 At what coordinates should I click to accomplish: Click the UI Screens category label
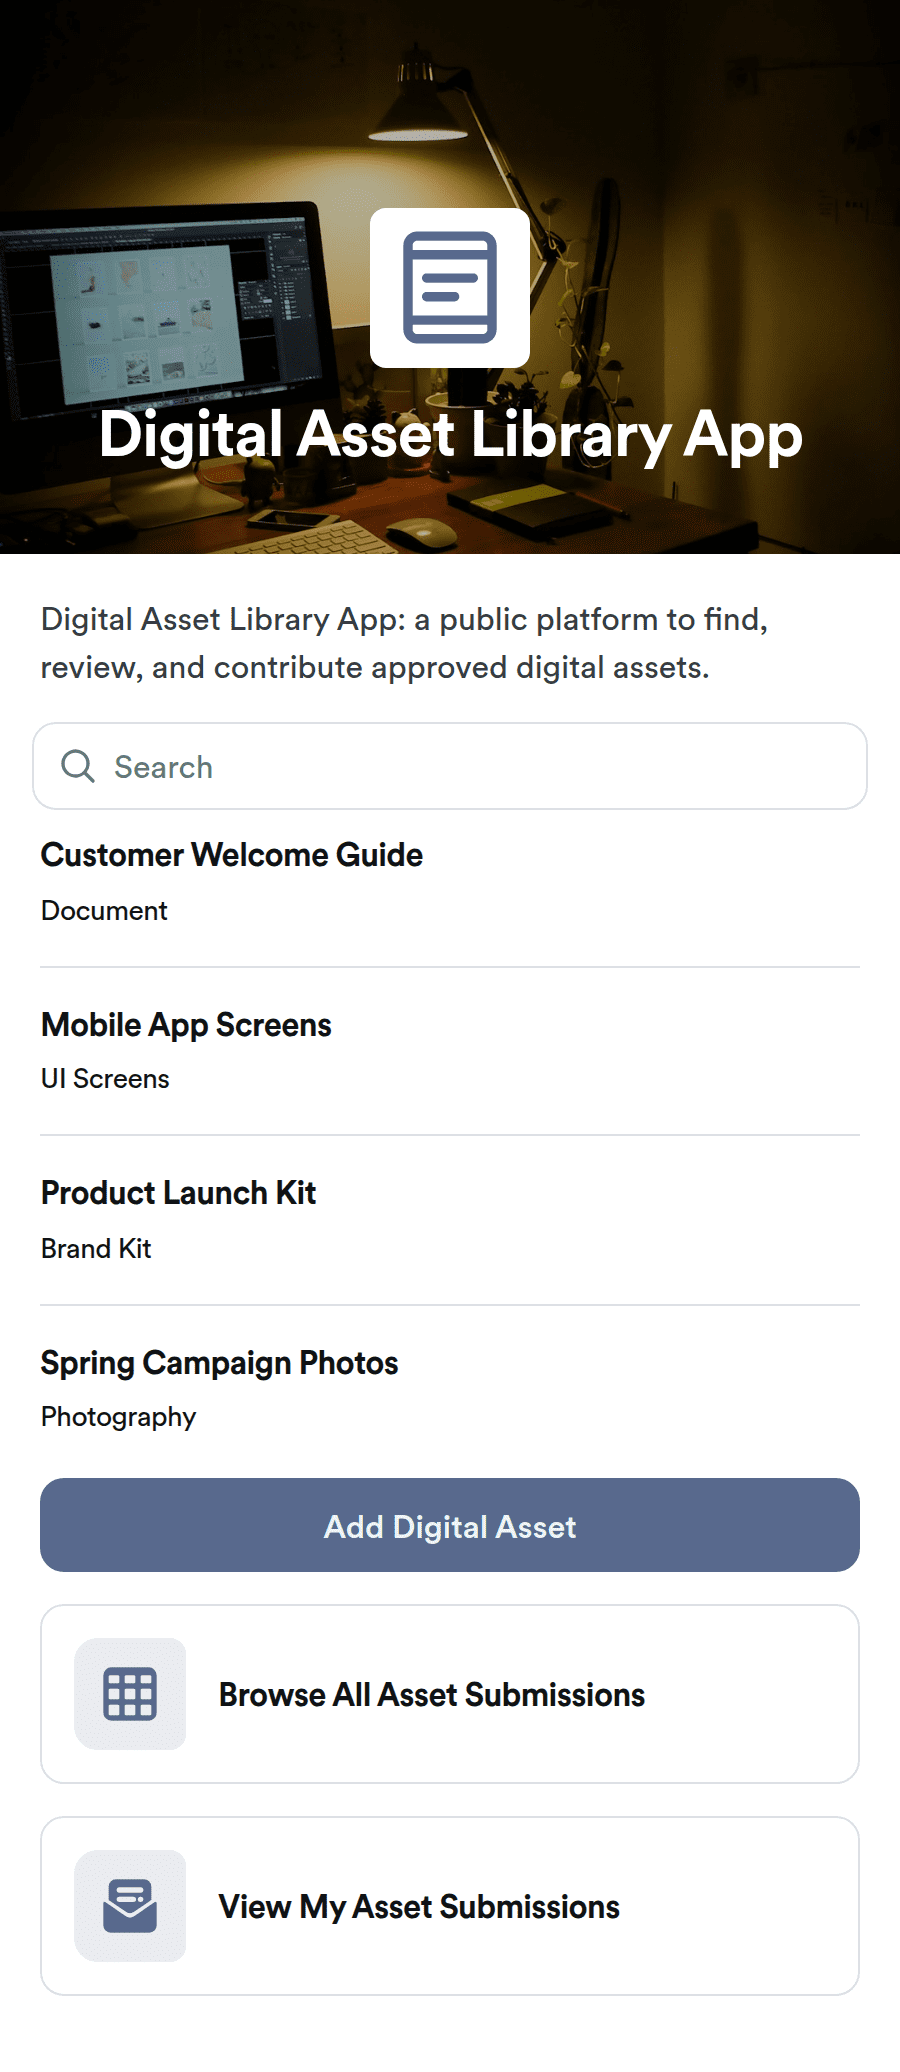click(105, 1079)
